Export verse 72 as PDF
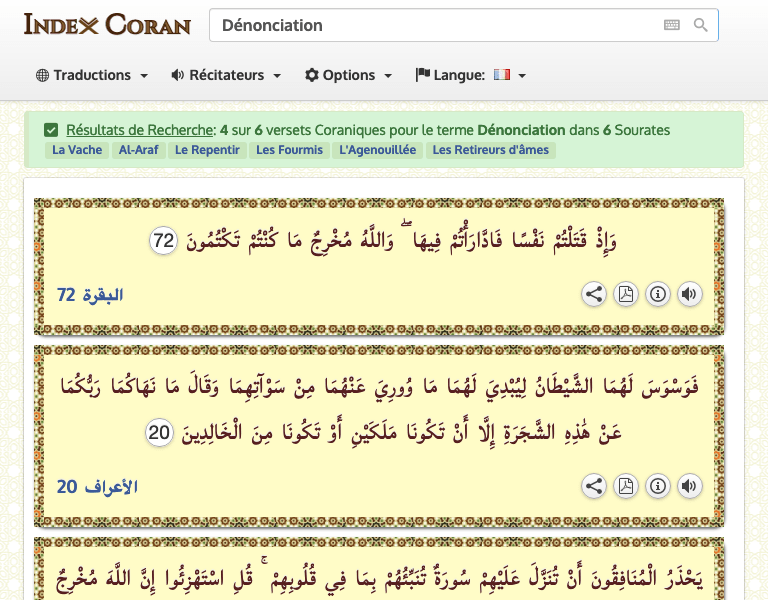The height and width of the screenshot is (600, 768). tap(625, 294)
